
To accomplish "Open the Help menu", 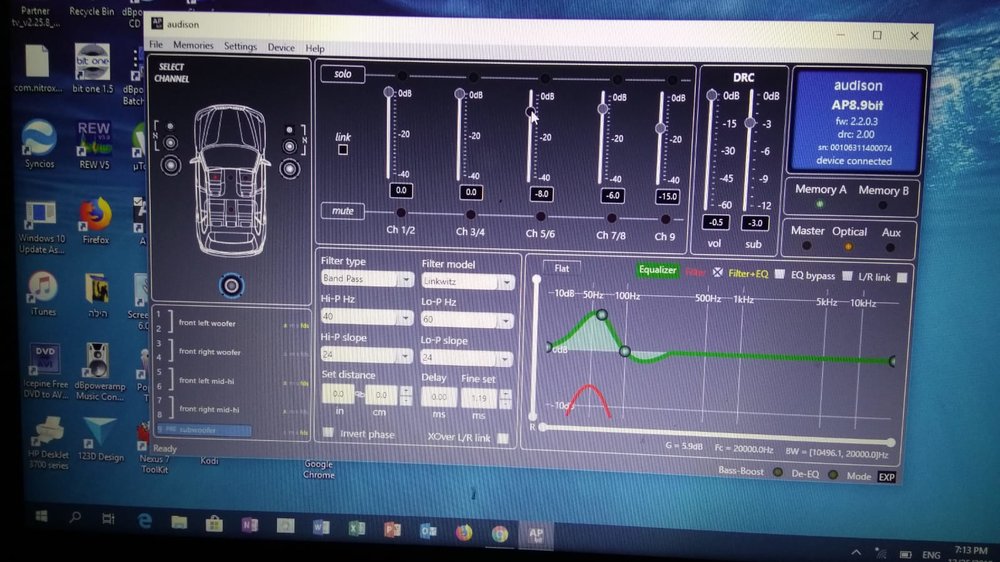I will pos(314,48).
